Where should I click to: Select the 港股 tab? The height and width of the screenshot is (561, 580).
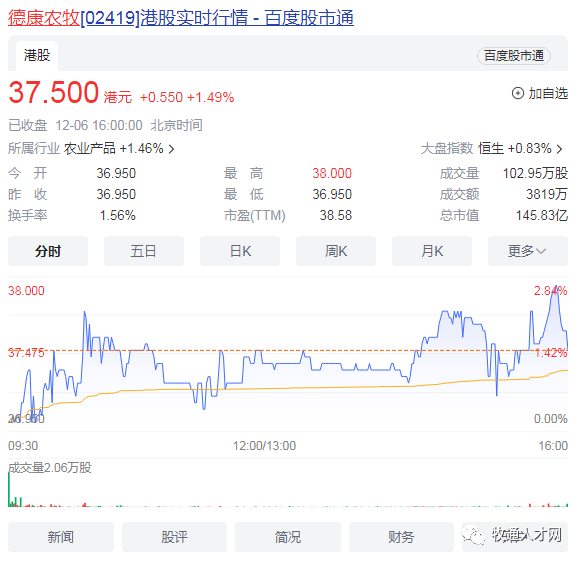[x=37, y=56]
